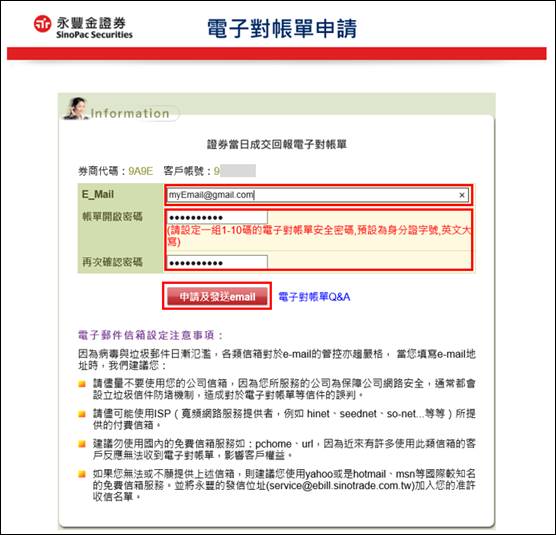
Task: Submit with the 申請及發送email button
Action: click(217, 296)
